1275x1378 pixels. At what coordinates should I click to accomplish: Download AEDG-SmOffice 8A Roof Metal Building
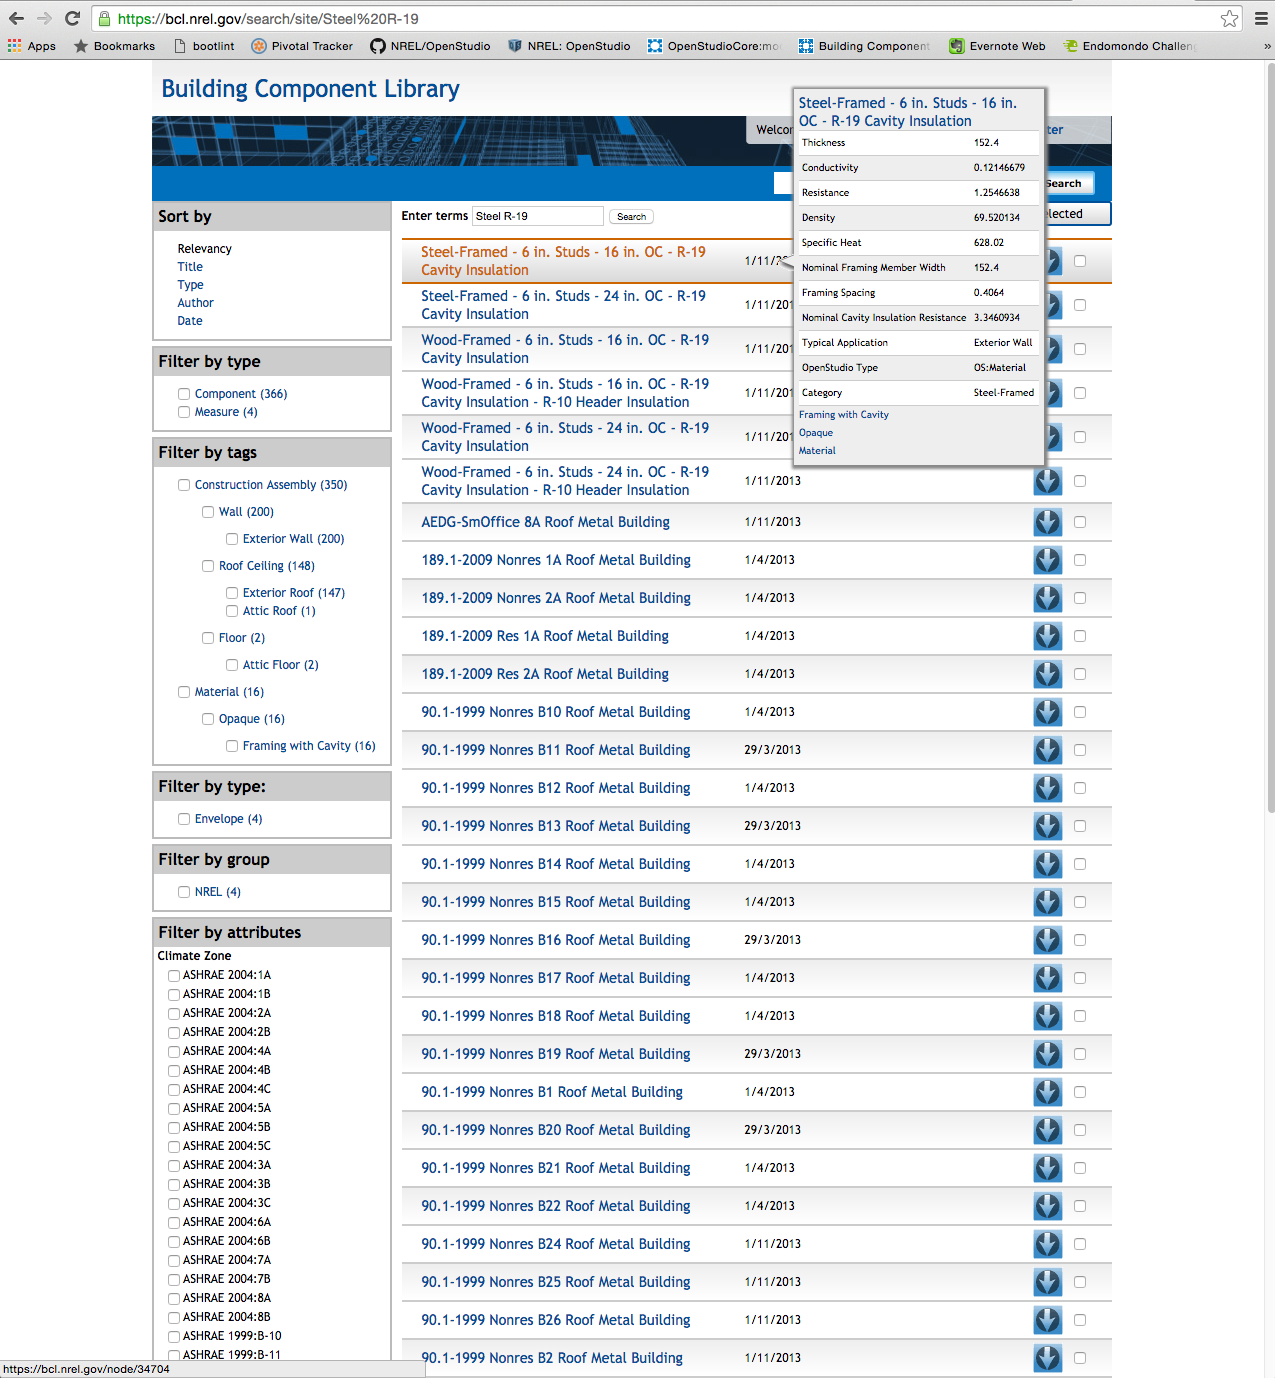[1047, 522]
